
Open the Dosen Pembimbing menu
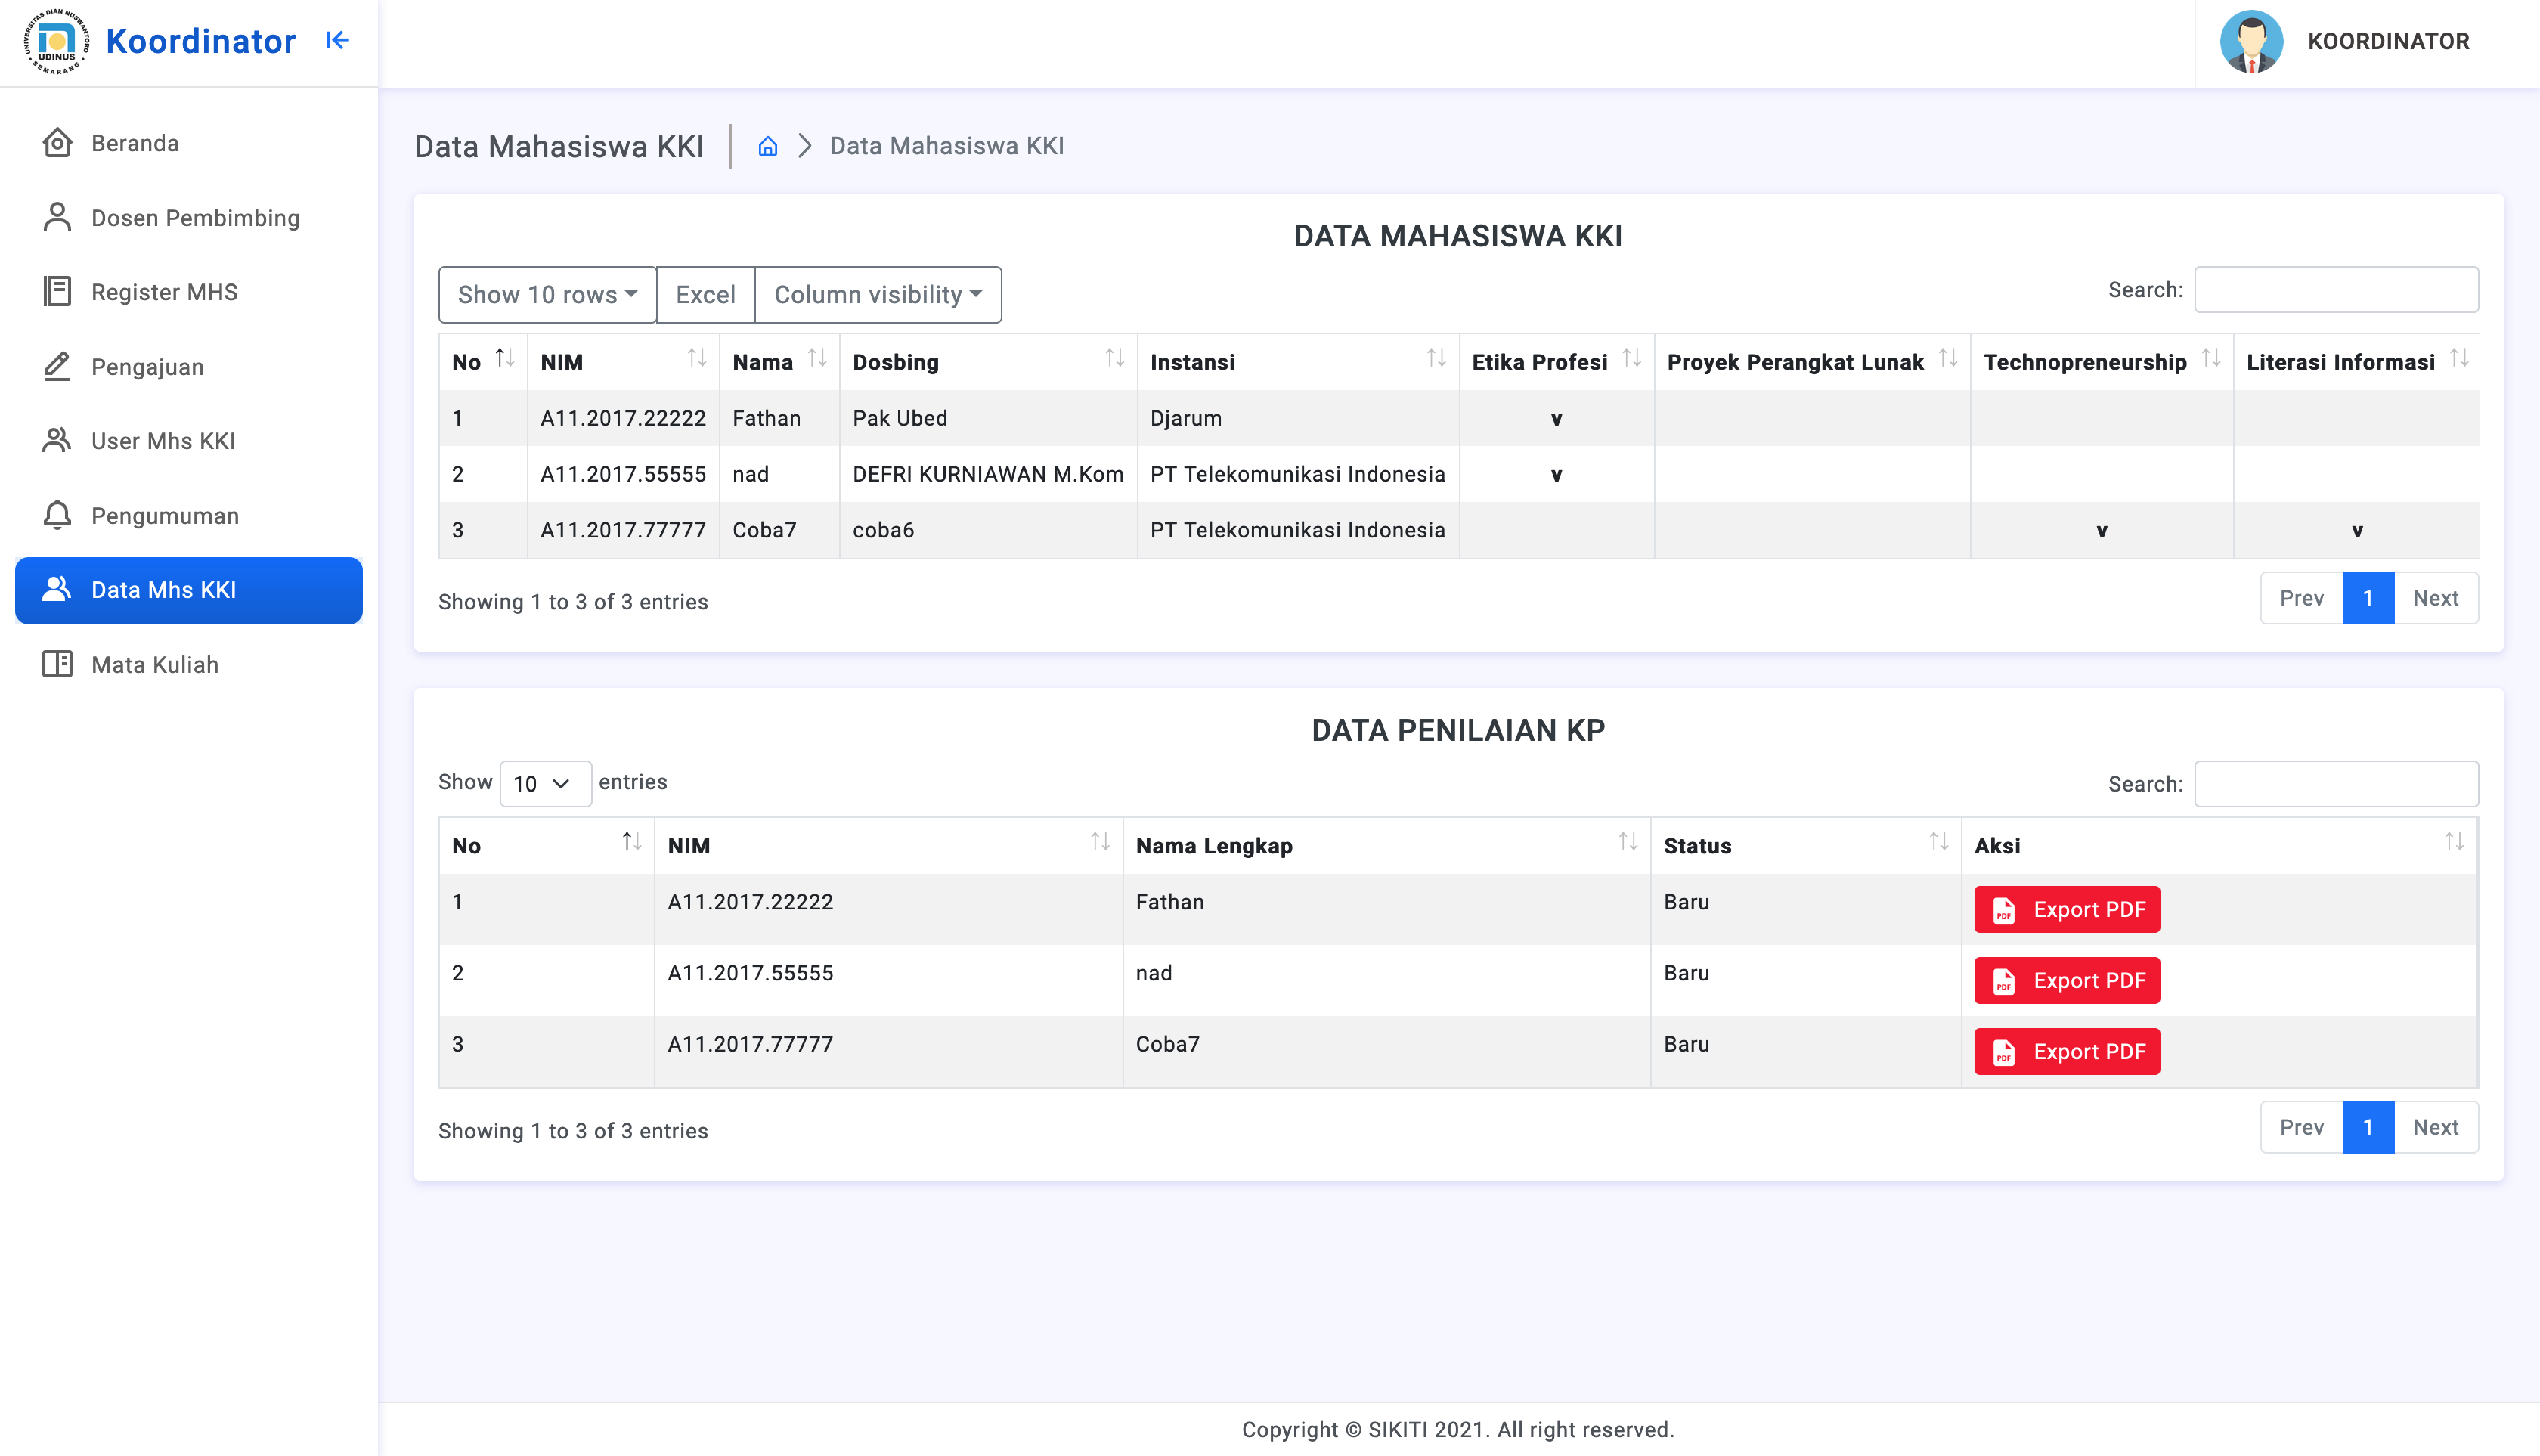pos(189,218)
